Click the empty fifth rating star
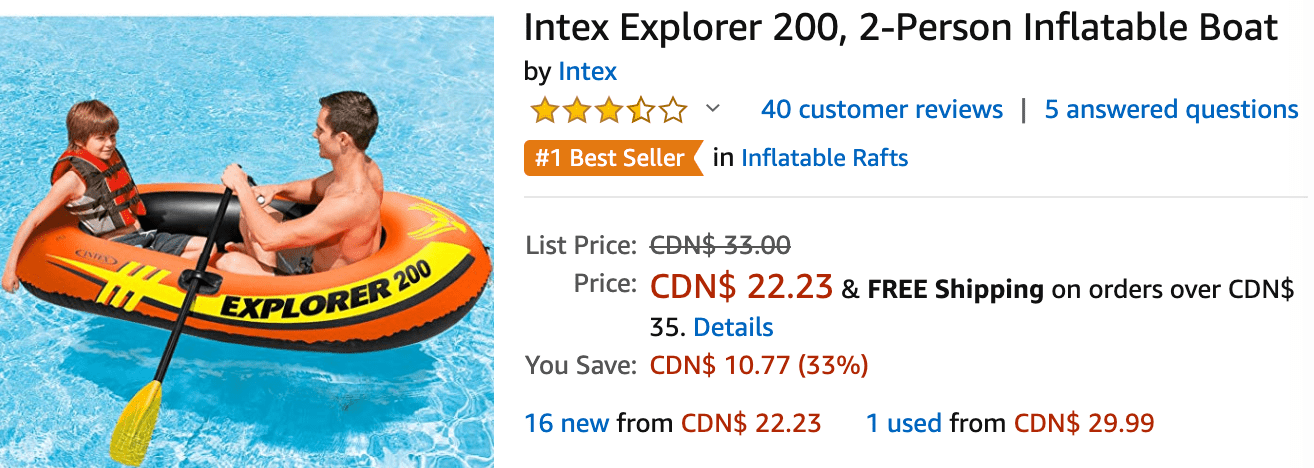Image resolution: width=1314 pixels, height=468 pixels. (674, 109)
